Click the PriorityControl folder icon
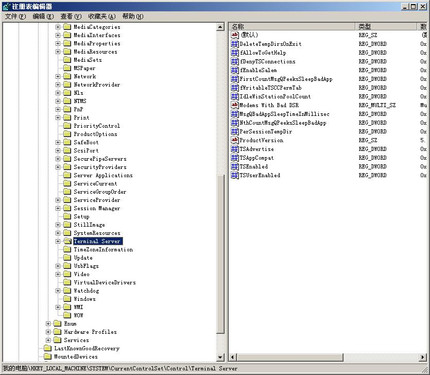Screen dimensions: 430x375 68,126
